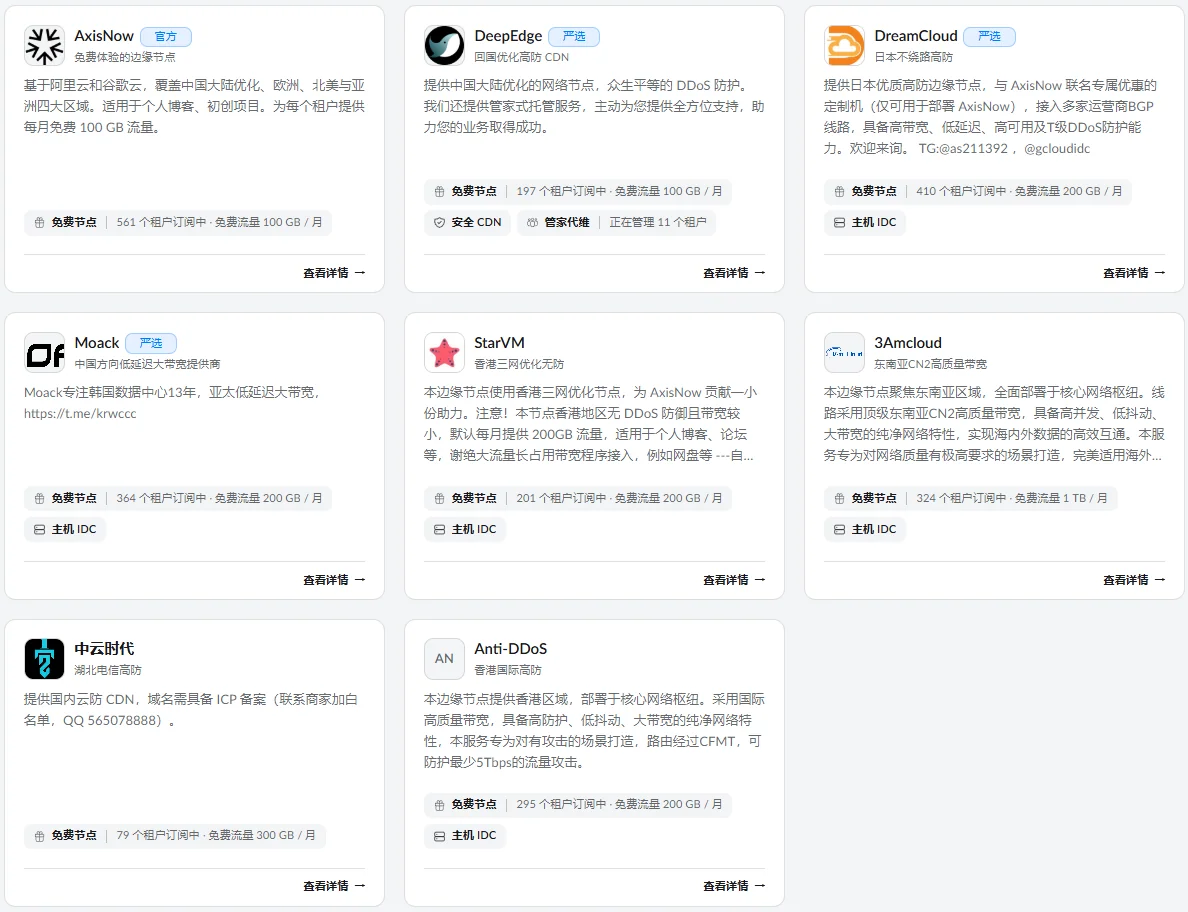The image size is (1188, 912).
Task: Click the Moack logo icon
Action: [x=44, y=352]
